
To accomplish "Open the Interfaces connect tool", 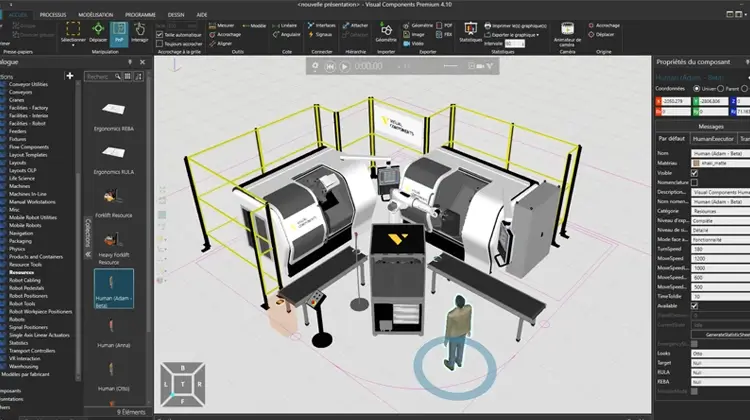I will click(321, 25).
